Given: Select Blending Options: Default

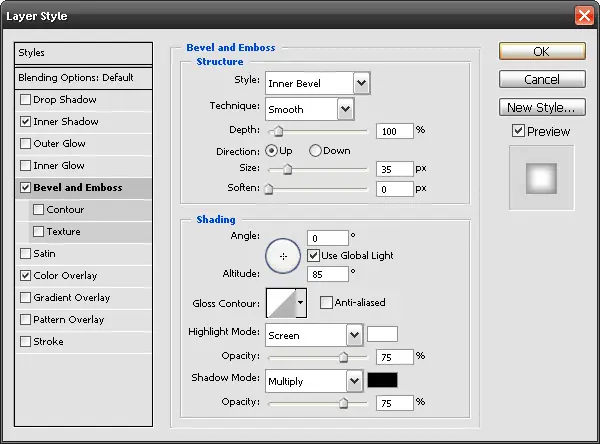Looking at the screenshot, I should coord(83,78).
